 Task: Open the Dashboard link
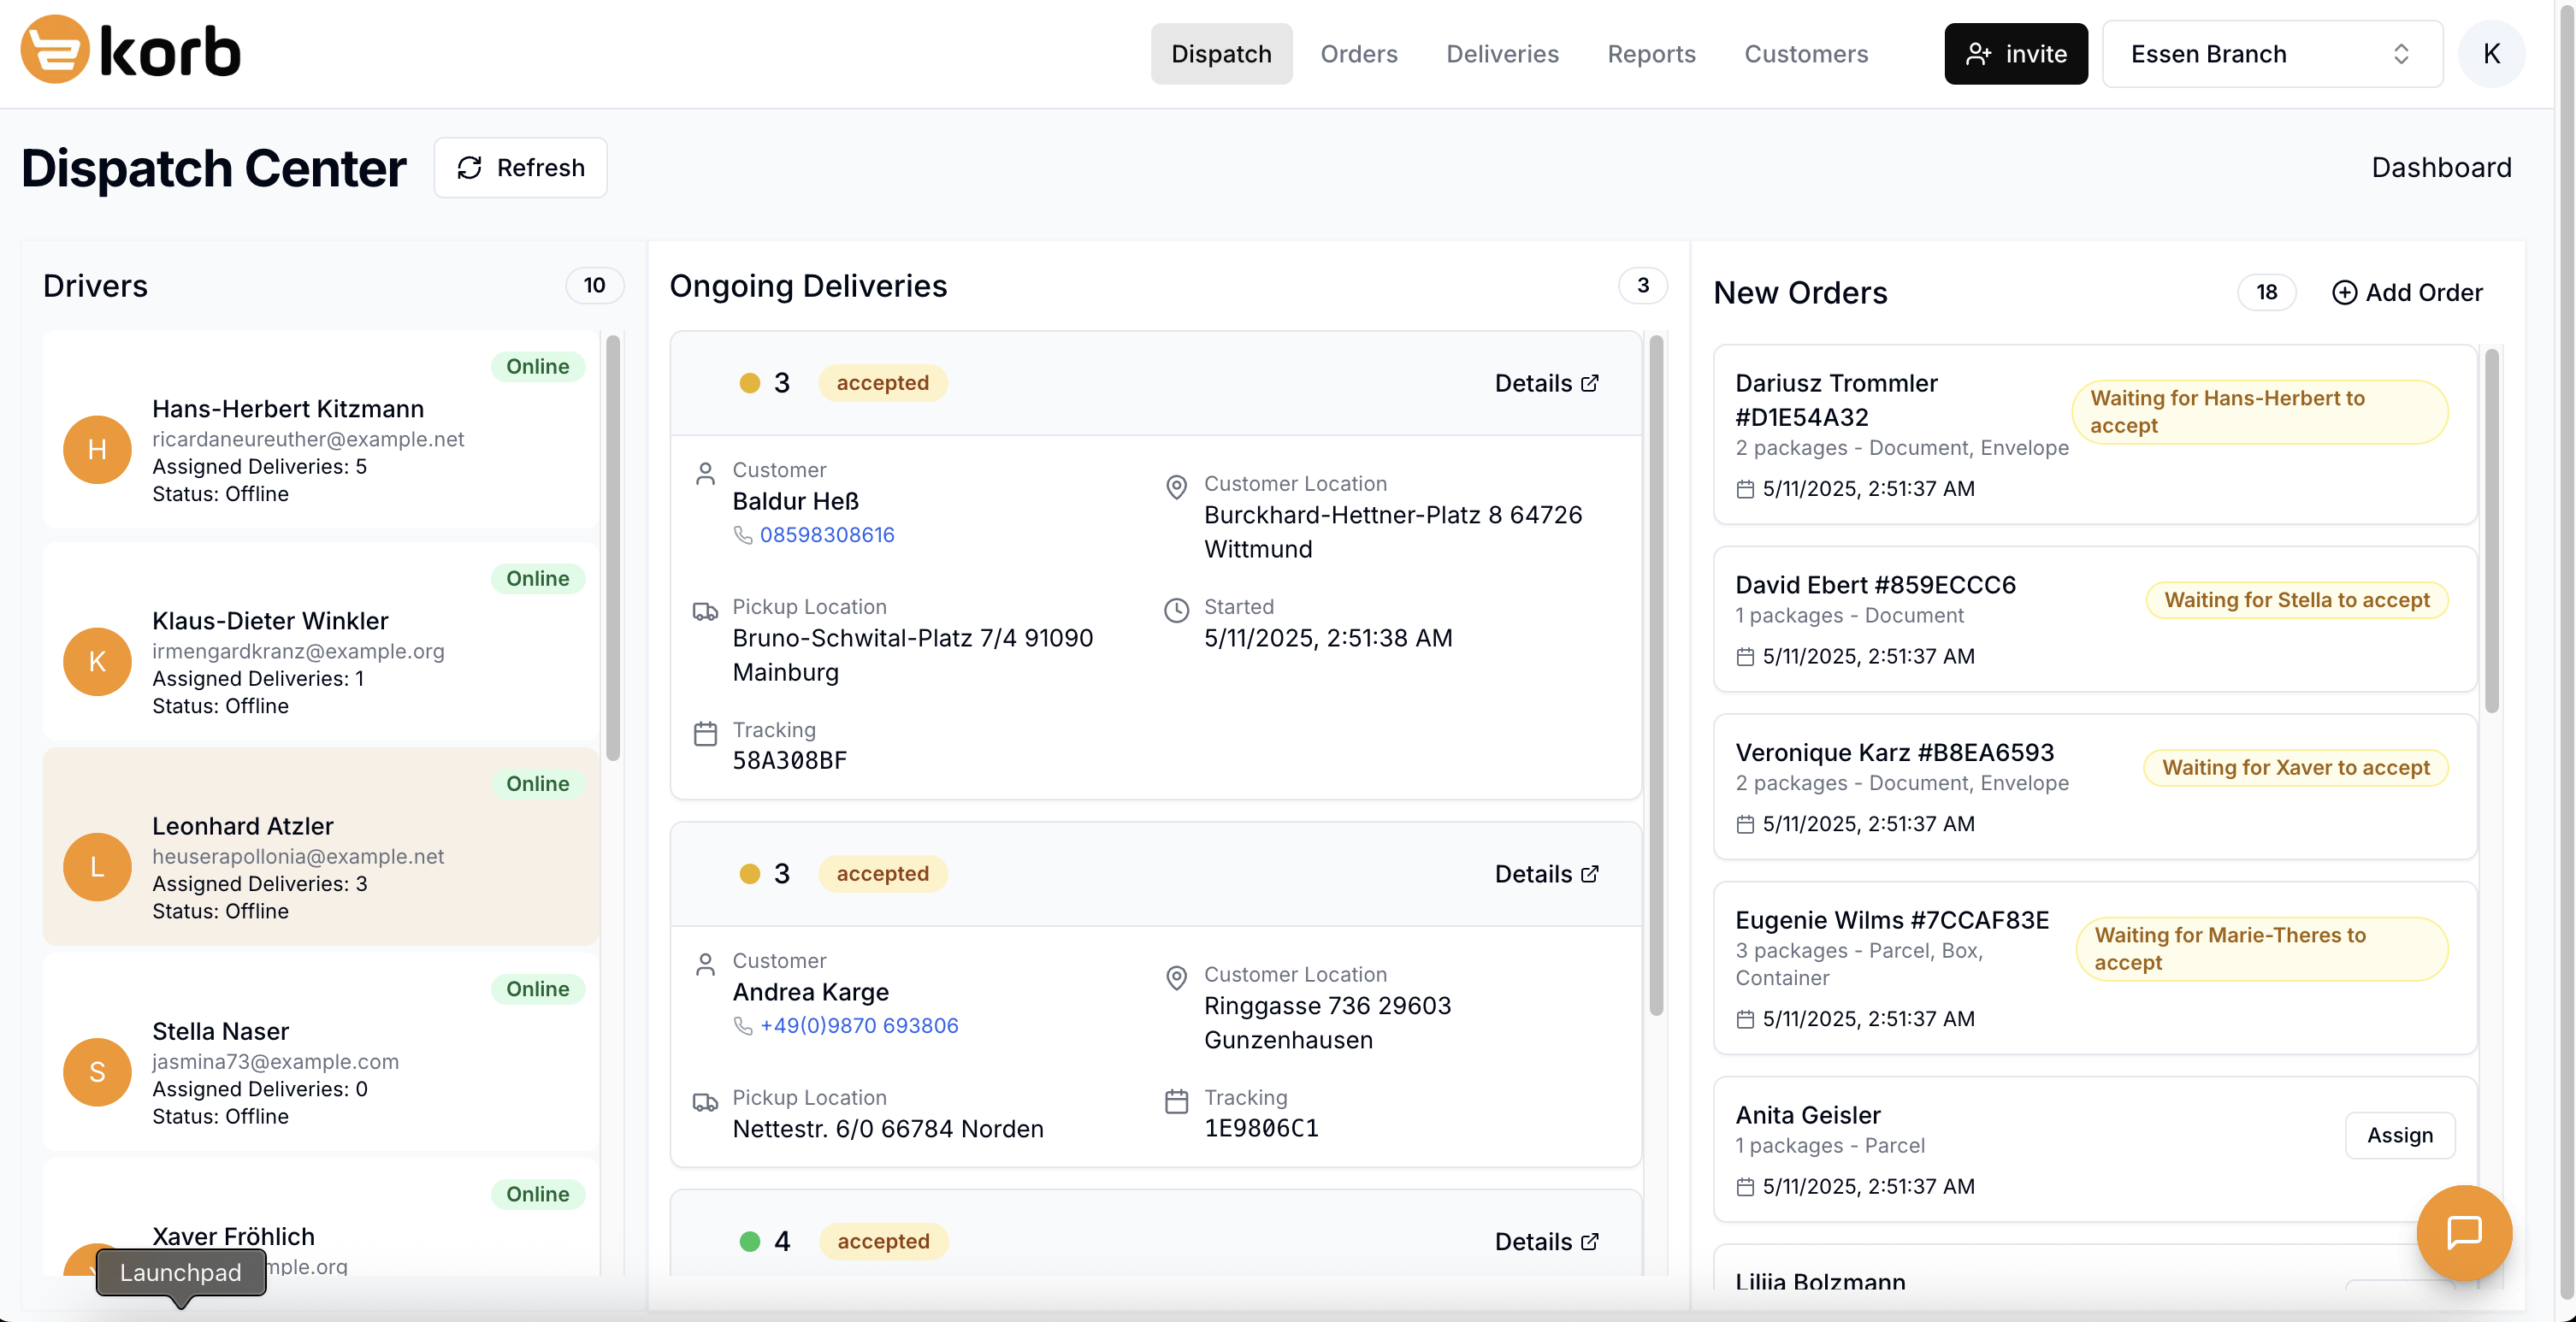[2441, 168]
